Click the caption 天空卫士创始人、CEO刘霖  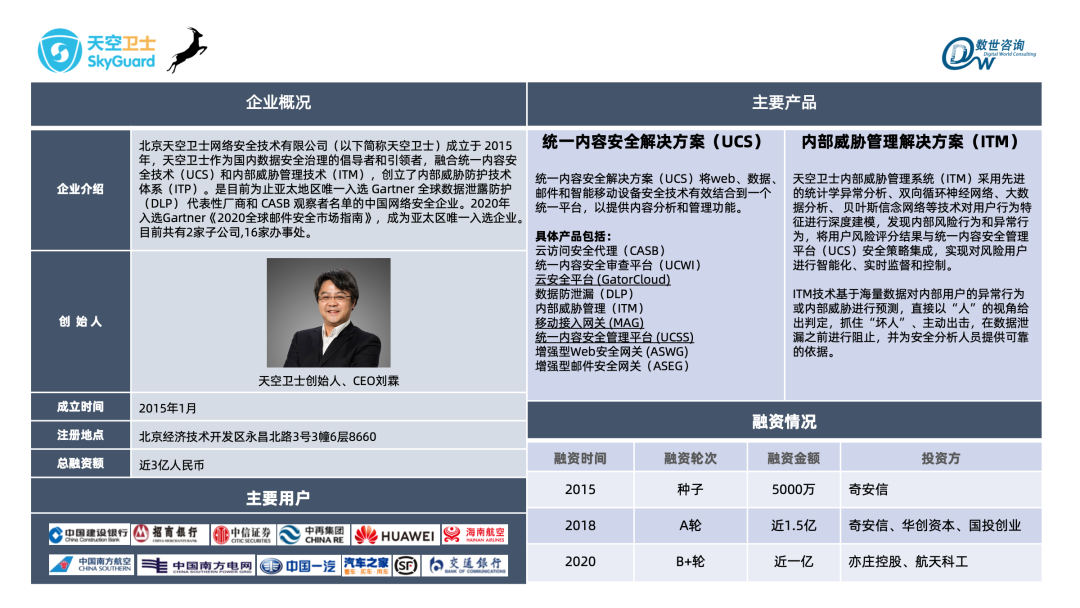pyautogui.click(x=329, y=381)
